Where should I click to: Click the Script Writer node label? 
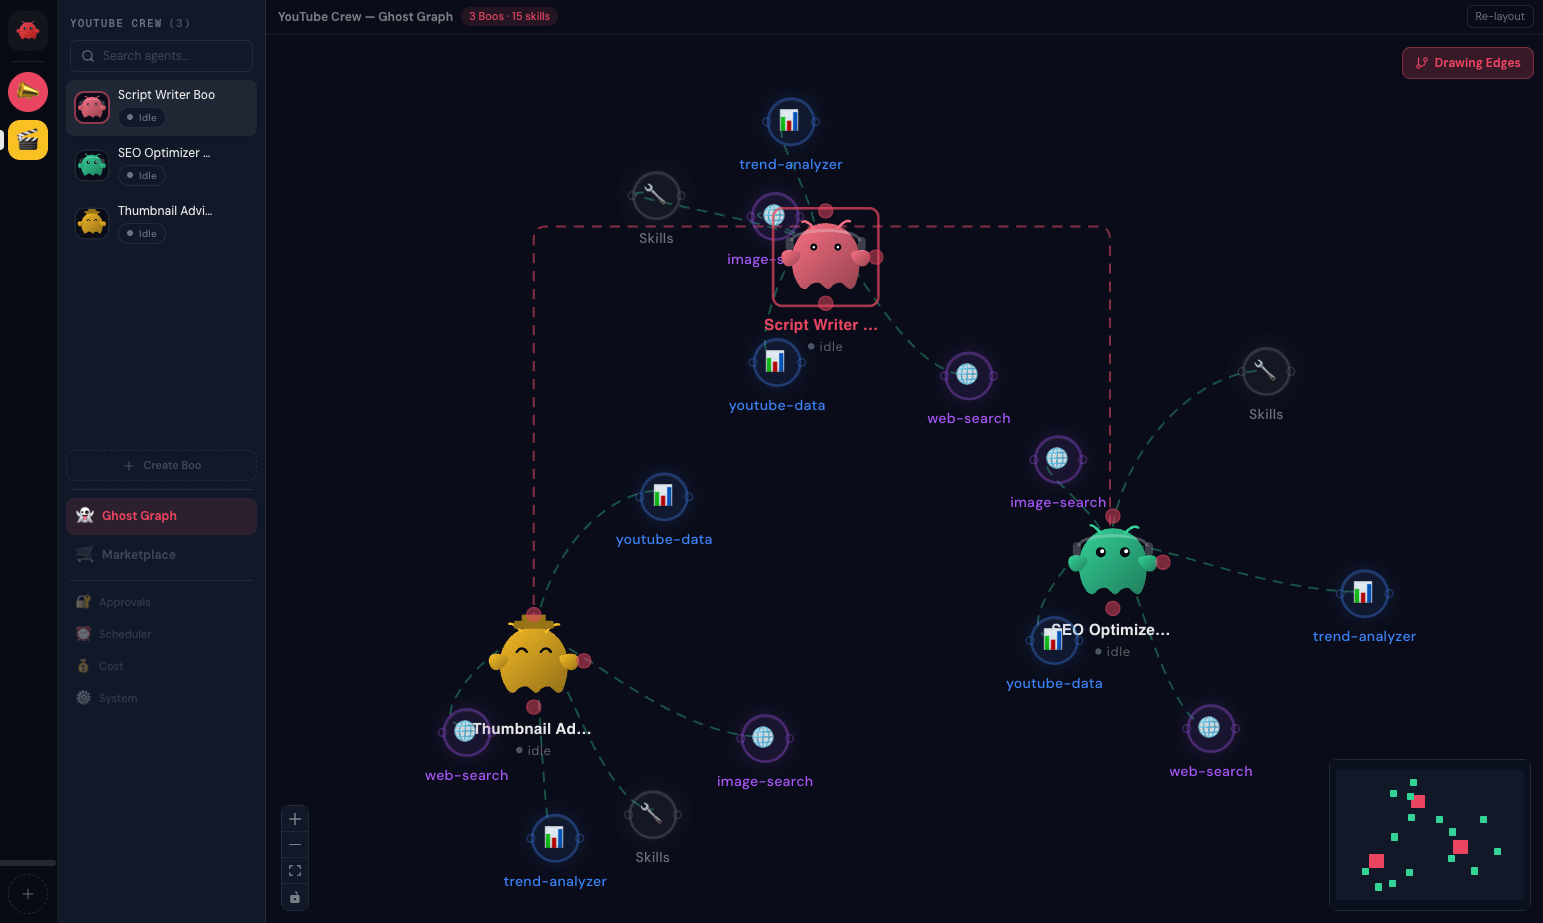tap(821, 325)
